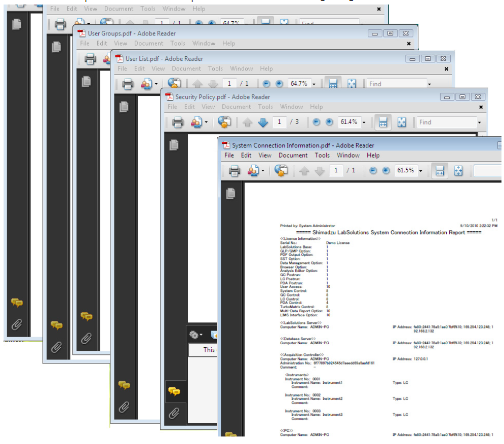Click fit page icon in System Connection Information window
The image size is (504, 444).
pos(458,171)
